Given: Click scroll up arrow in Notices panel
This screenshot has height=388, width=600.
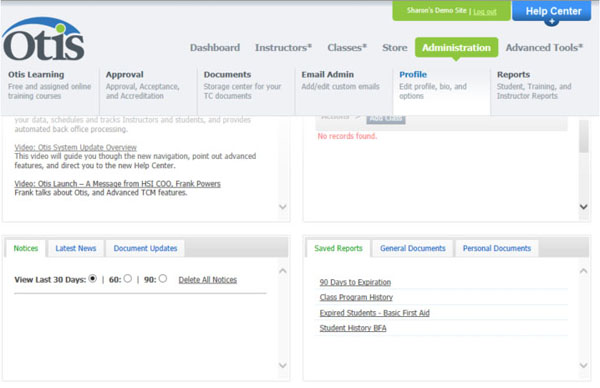Looking at the screenshot, I should (282, 271).
